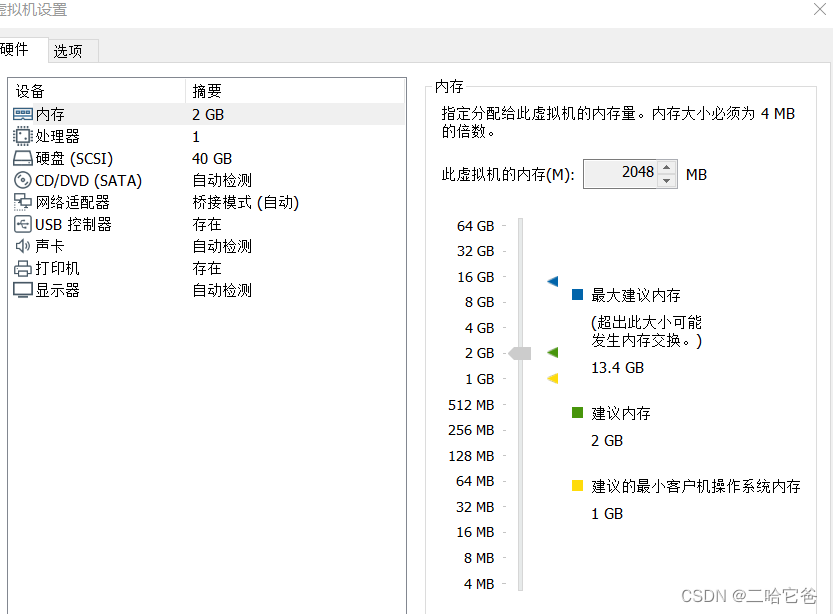Click the processor icon in device list
833x614 pixels.
click(x=23, y=137)
